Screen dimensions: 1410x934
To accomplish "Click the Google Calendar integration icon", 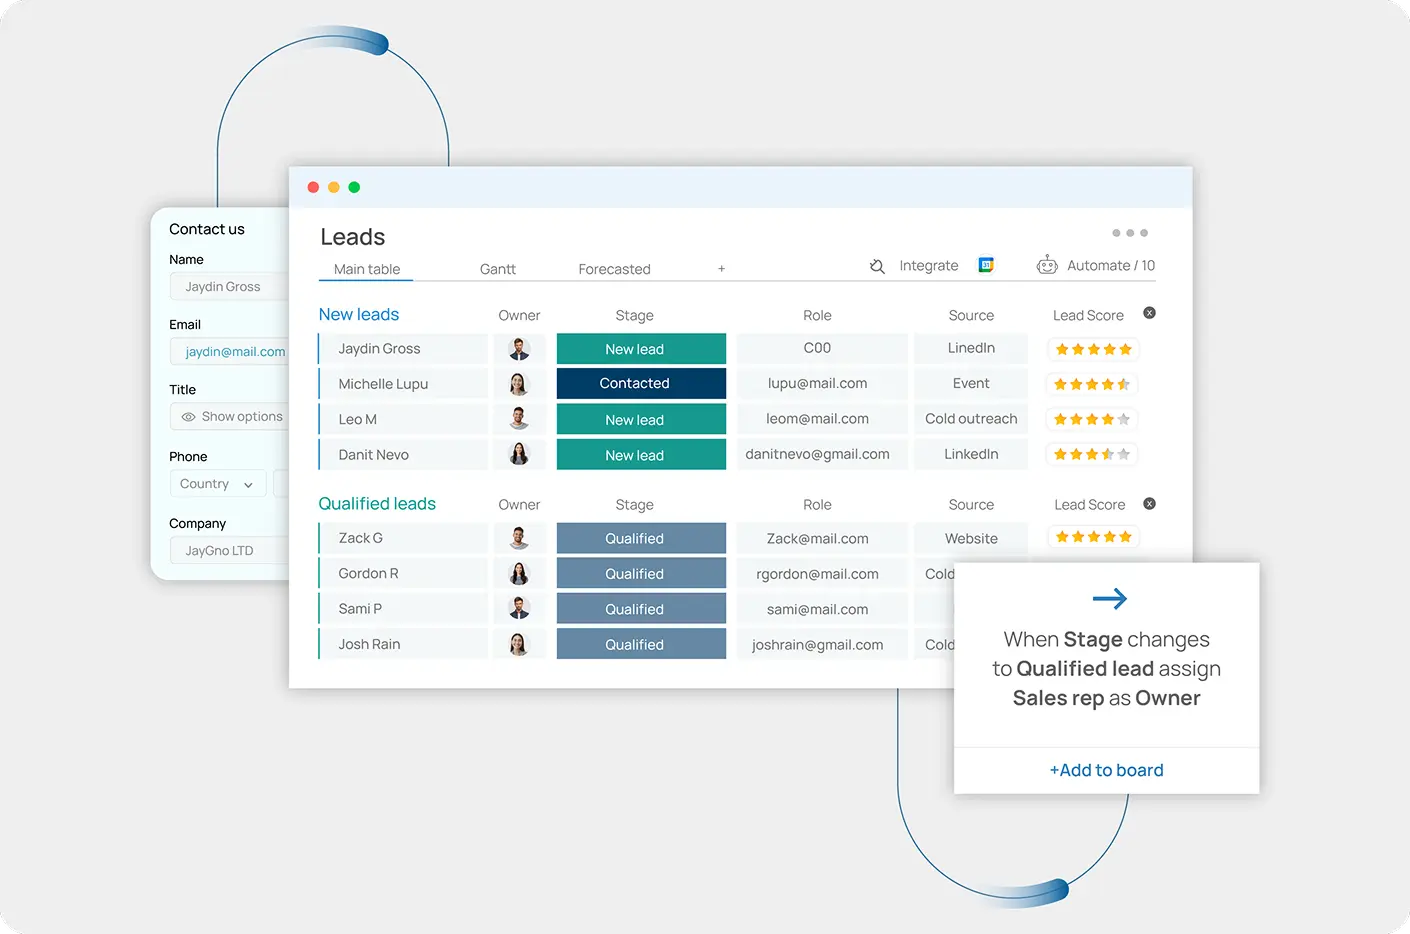I will (x=986, y=265).
